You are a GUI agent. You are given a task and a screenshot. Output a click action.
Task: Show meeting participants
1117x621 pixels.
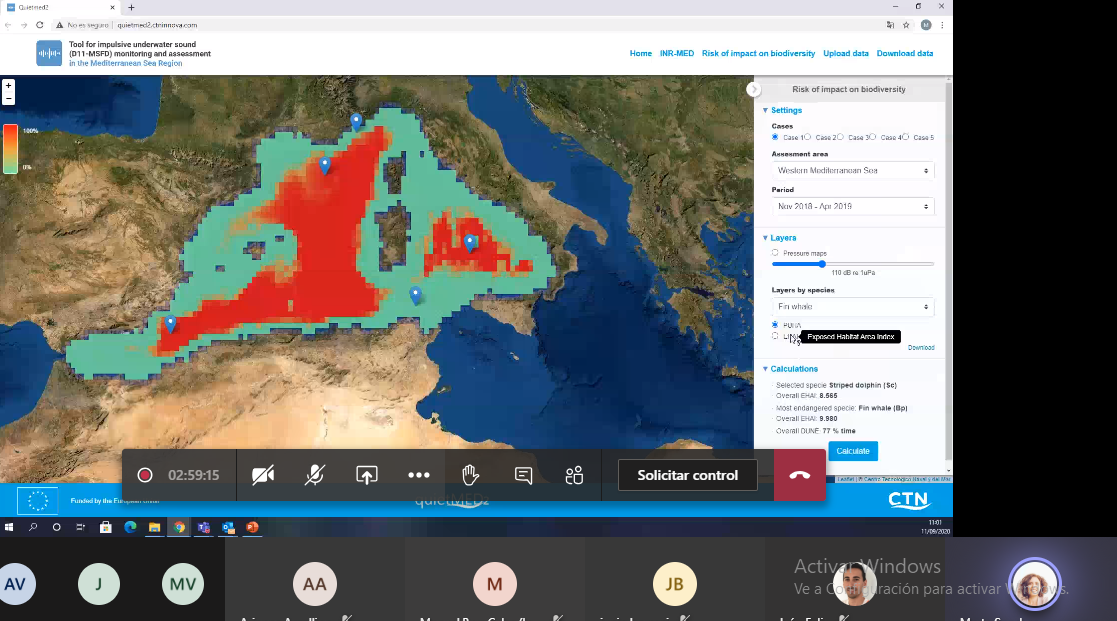click(574, 475)
